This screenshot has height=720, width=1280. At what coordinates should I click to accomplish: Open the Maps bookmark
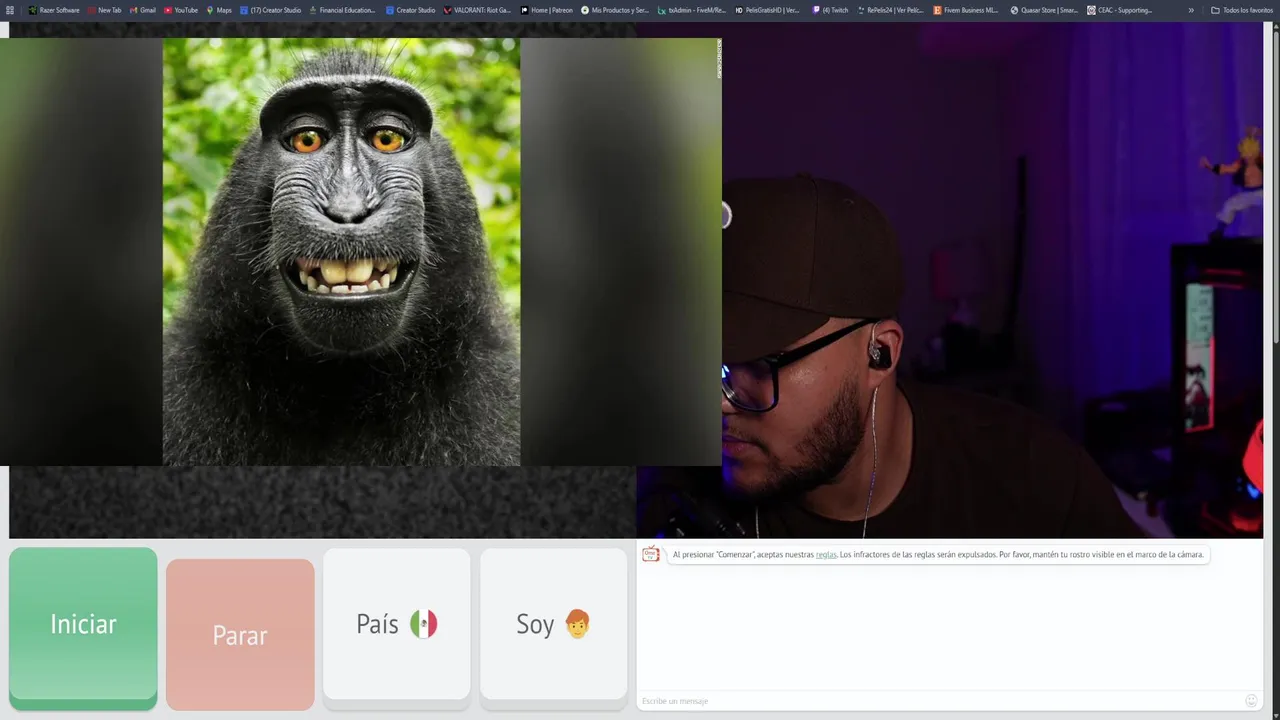point(218,10)
